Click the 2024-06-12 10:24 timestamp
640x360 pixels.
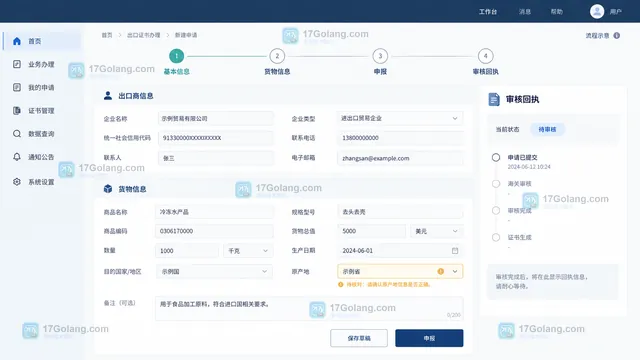point(529,167)
